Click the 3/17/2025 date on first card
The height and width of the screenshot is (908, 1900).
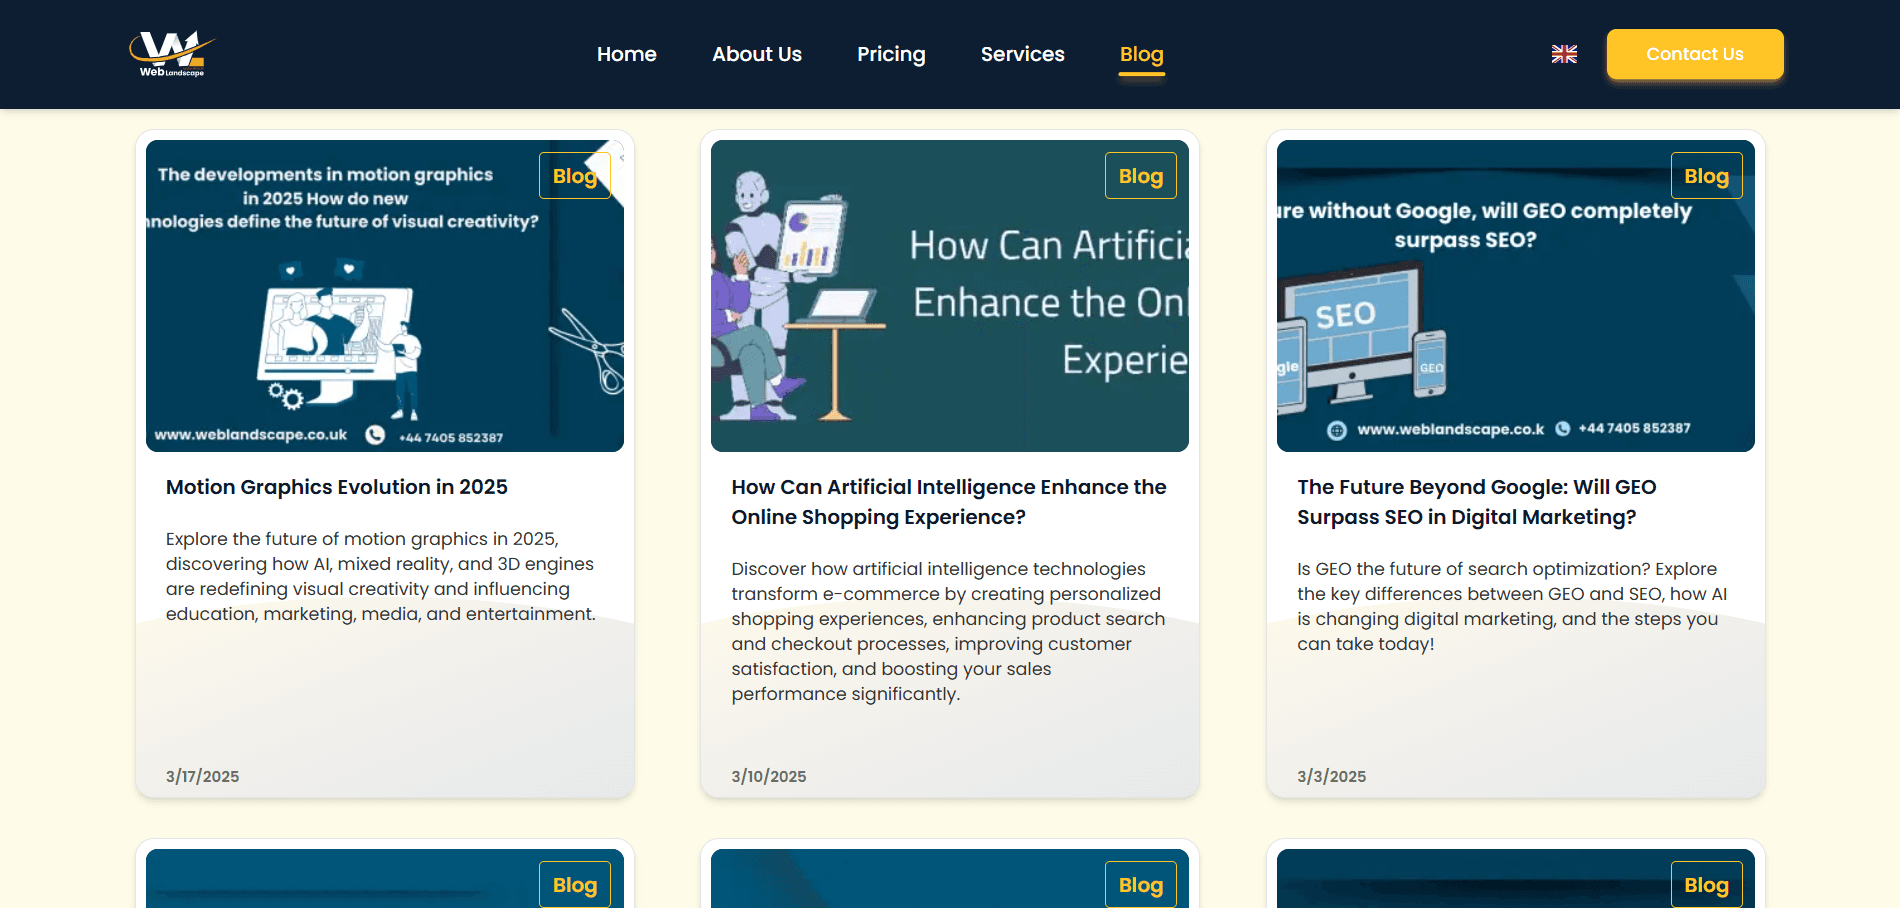(202, 776)
